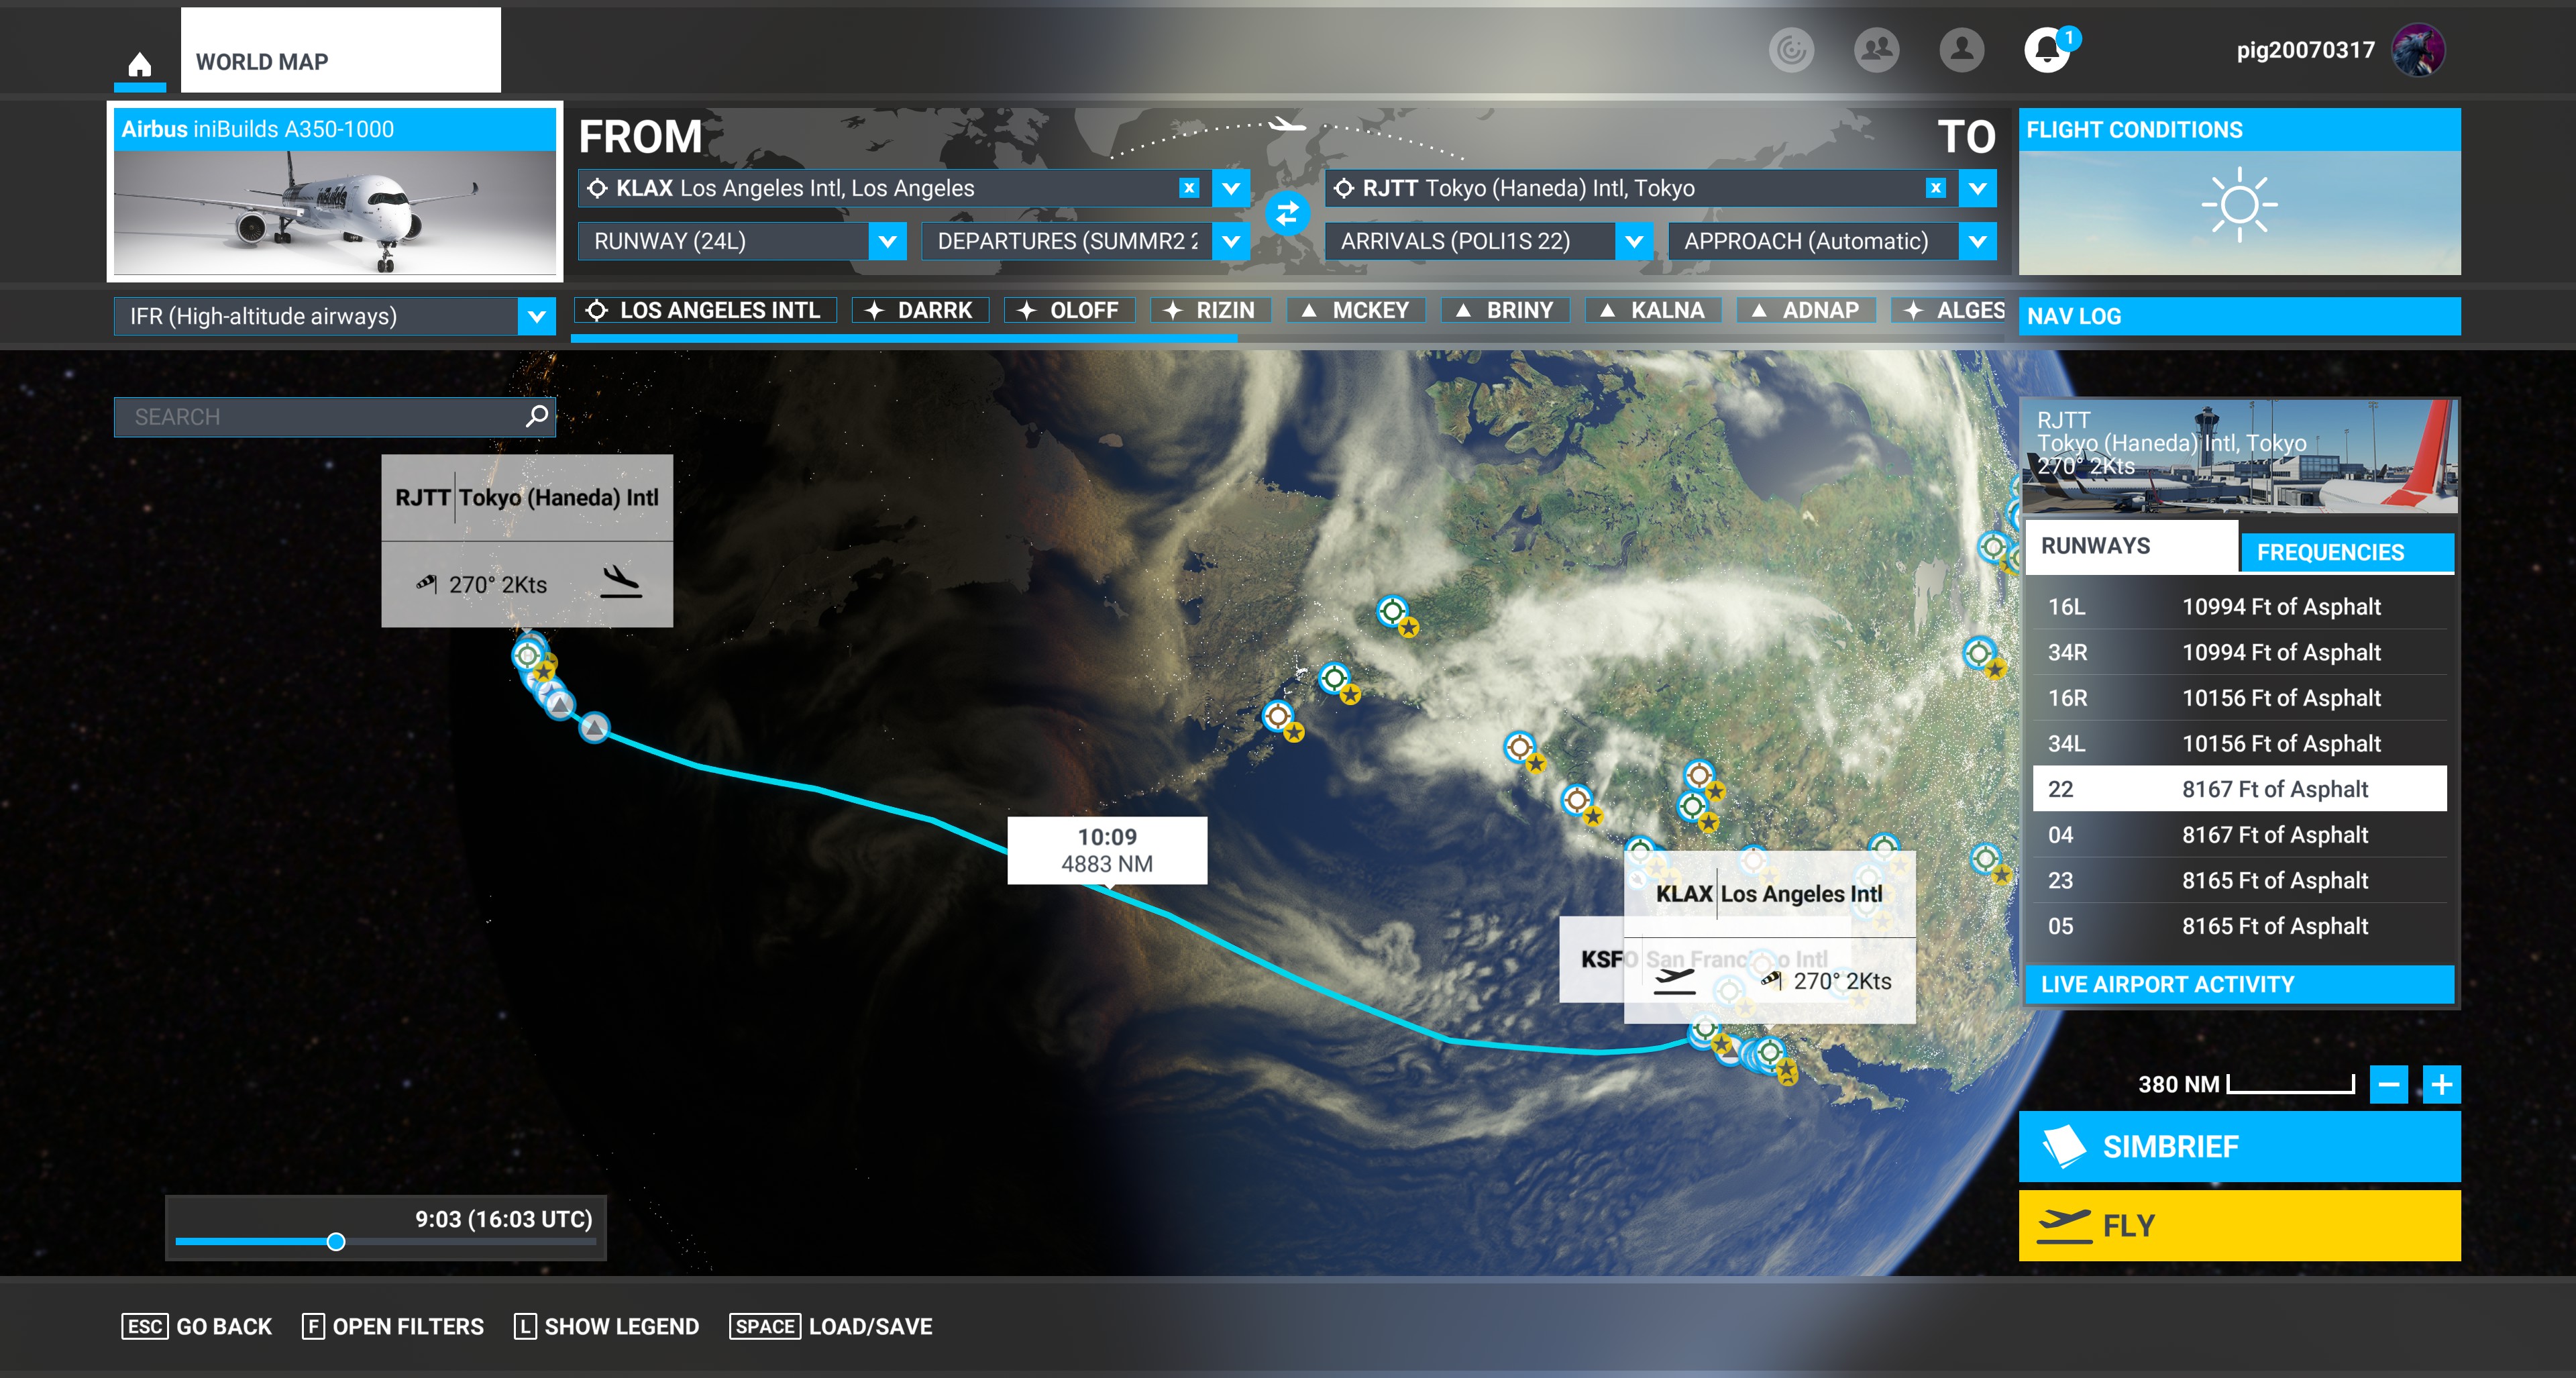The width and height of the screenshot is (2576, 1378).
Task: Open the IFR High-altitude airways dropdown
Action: (x=334, y=316)
